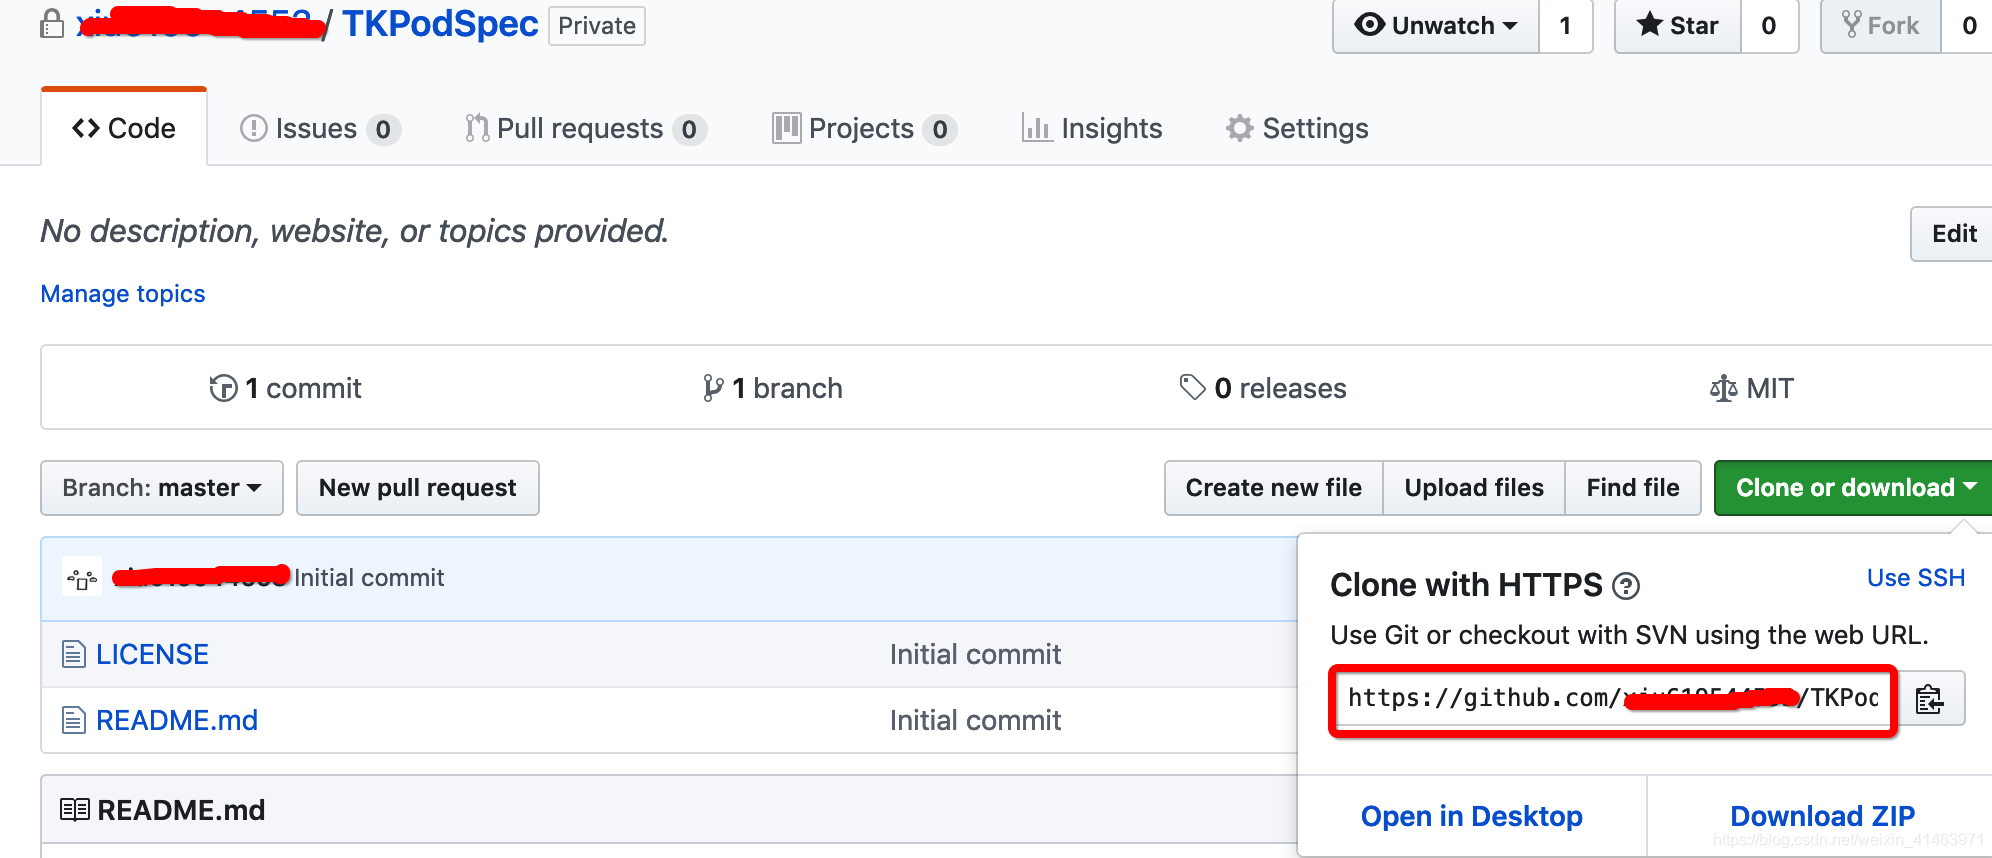Click Open in Desktop
Viewport: 1992px width, 858px height.
coord(1472,816)
